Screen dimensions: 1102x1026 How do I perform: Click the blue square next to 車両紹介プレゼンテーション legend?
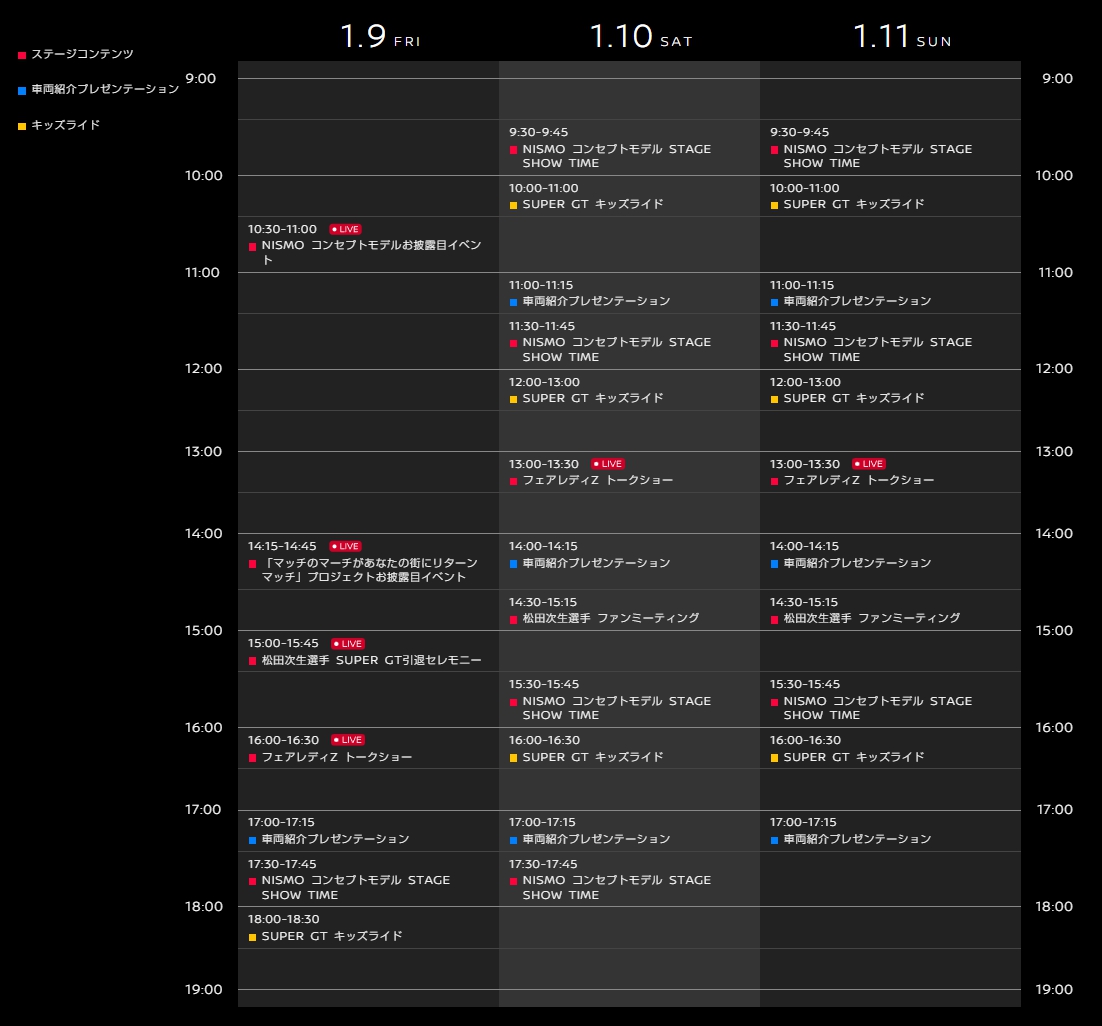point(22,90)
